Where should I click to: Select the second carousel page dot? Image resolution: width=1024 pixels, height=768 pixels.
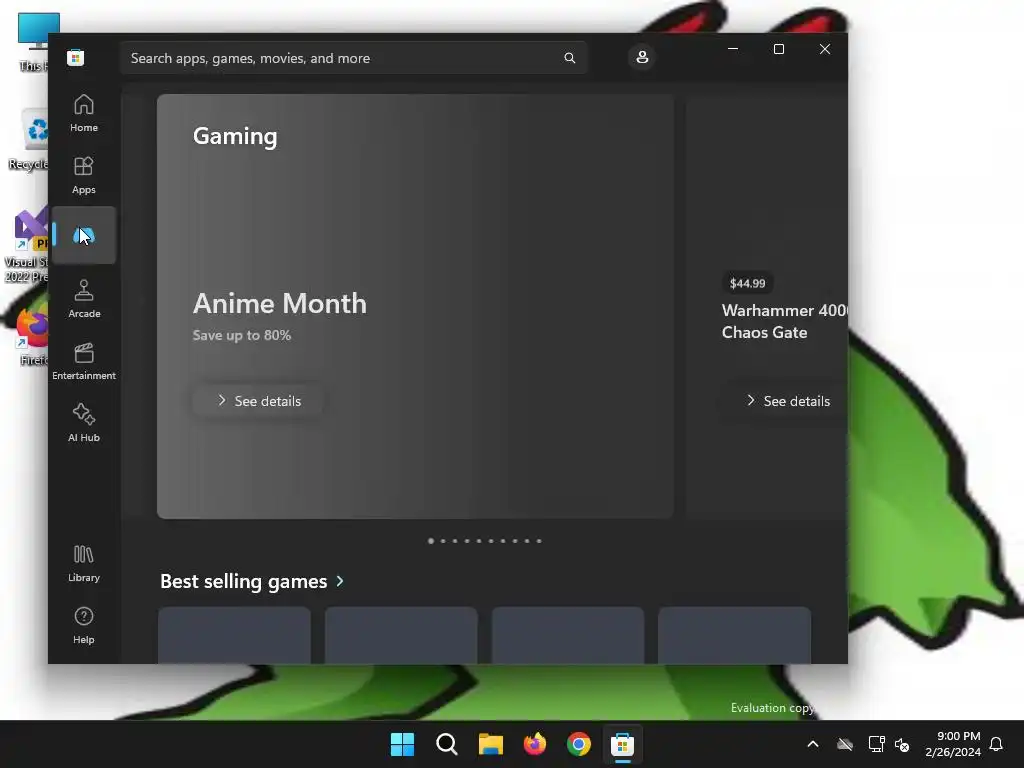pyautogui.click(x=443, y=541)
